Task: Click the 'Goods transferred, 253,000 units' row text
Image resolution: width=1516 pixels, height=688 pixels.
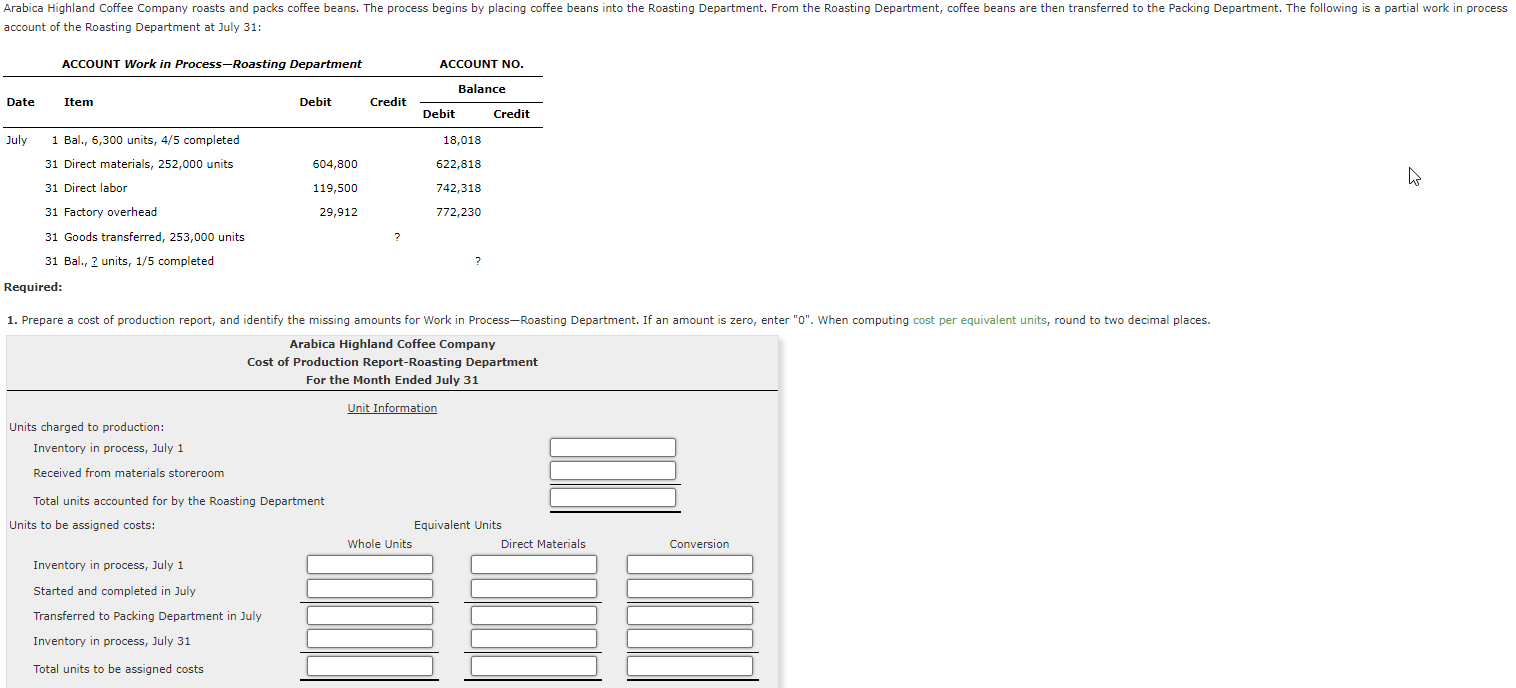Action: [x=154, y=237]
